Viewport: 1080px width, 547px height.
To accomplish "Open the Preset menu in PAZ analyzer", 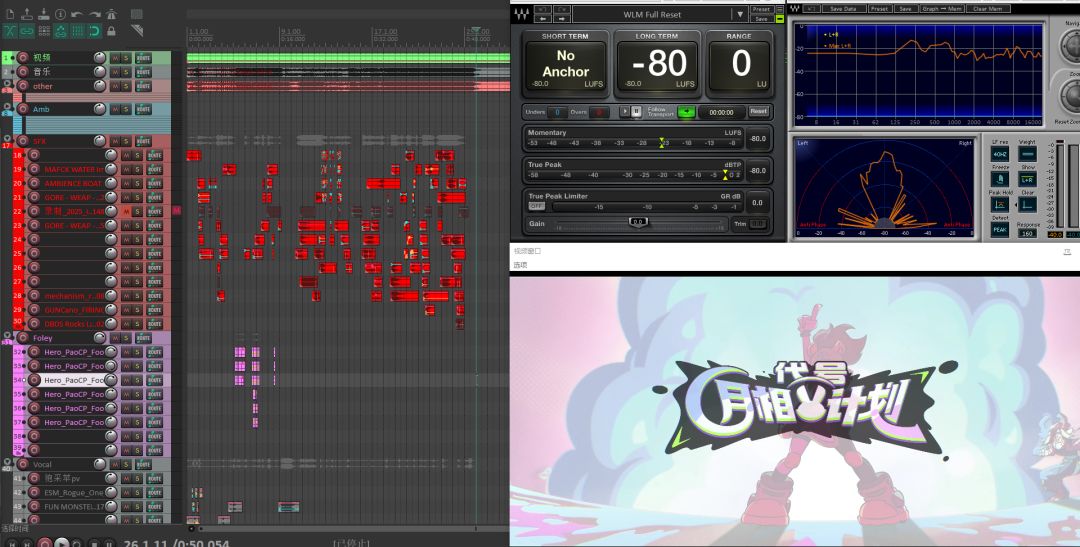I will click(x=879, y=9).
